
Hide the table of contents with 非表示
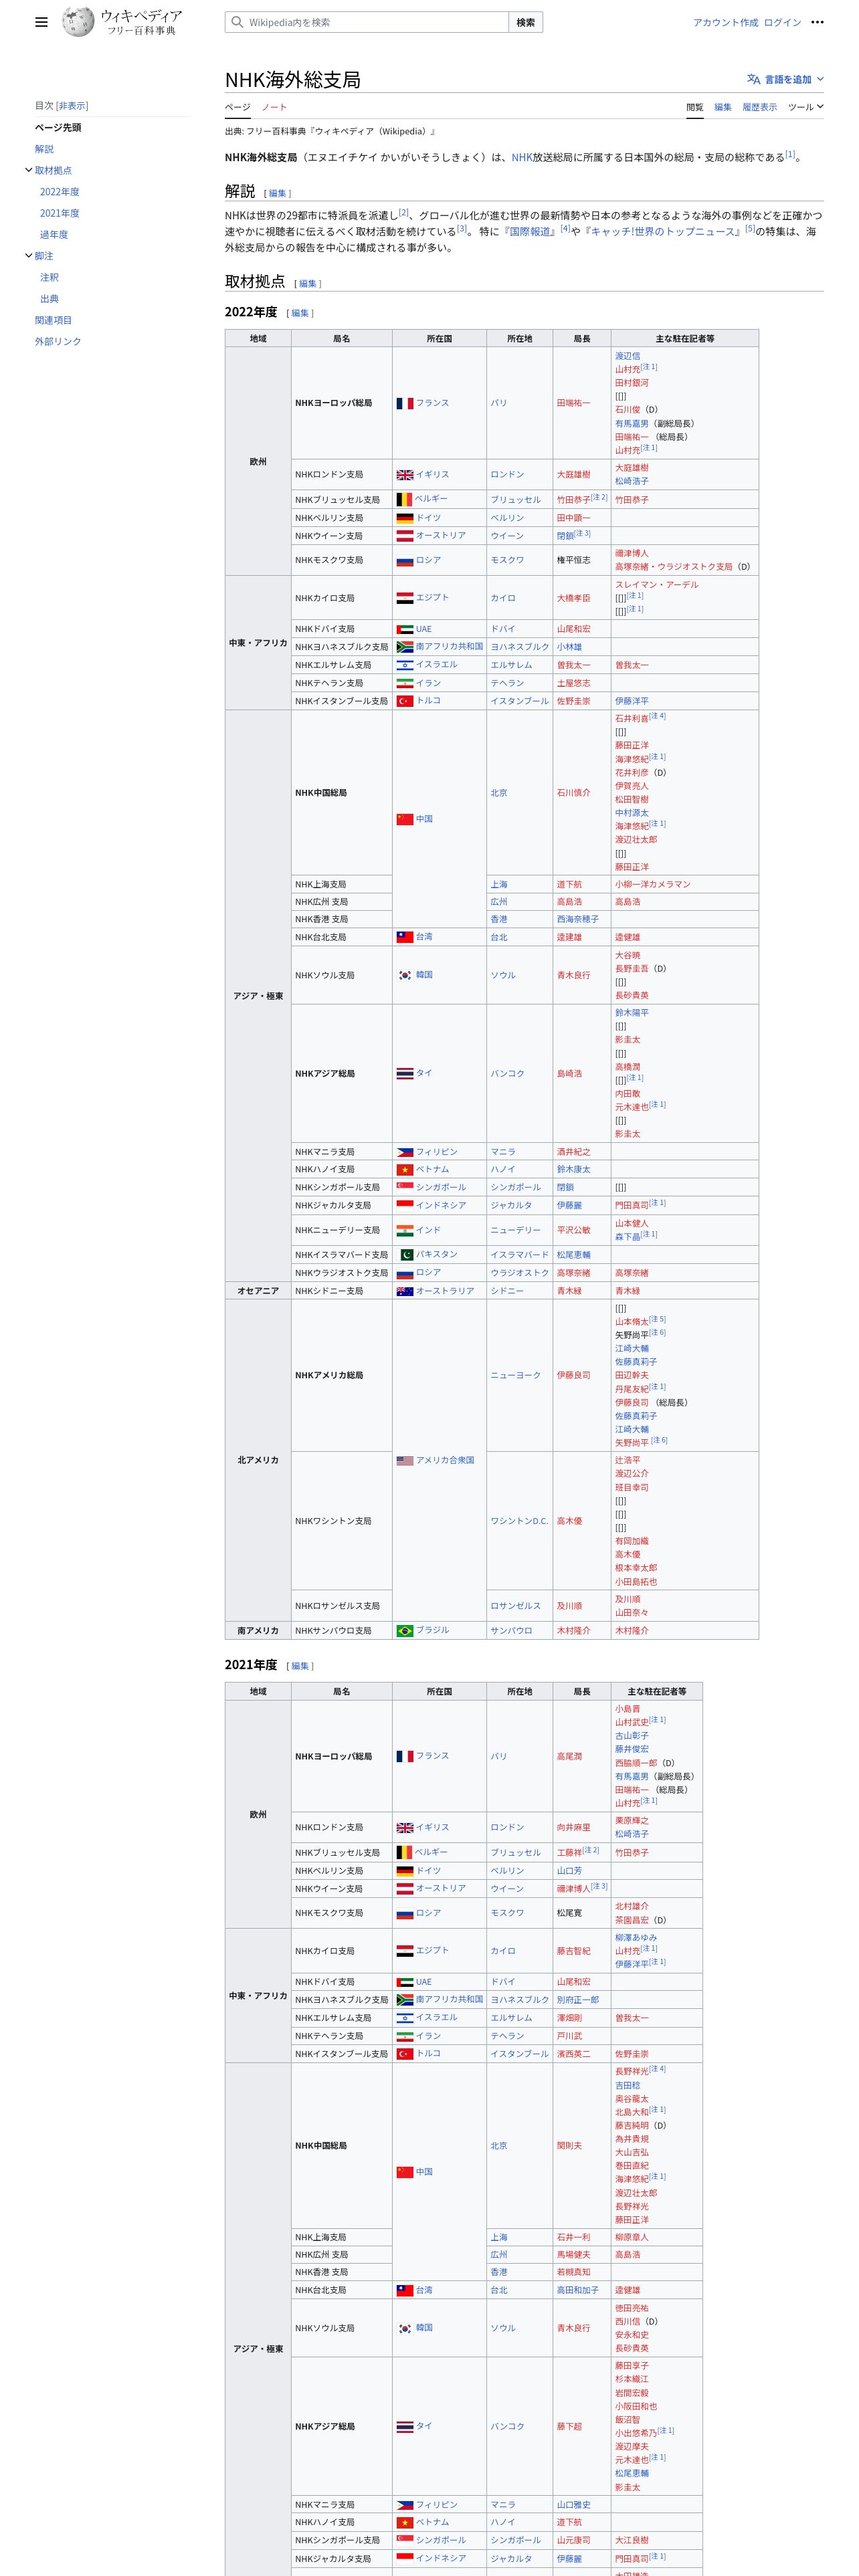click(72, 105)
